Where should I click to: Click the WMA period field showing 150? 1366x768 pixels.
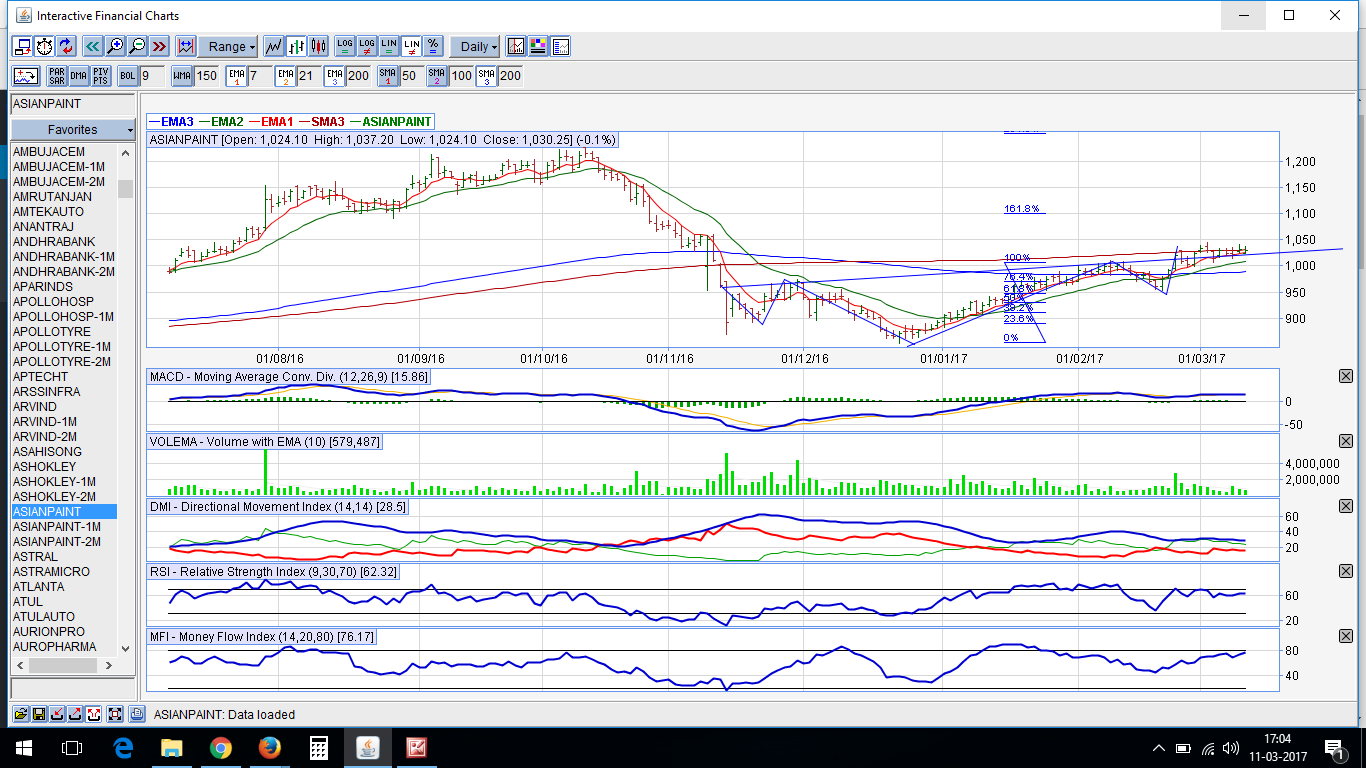(207, 76)
